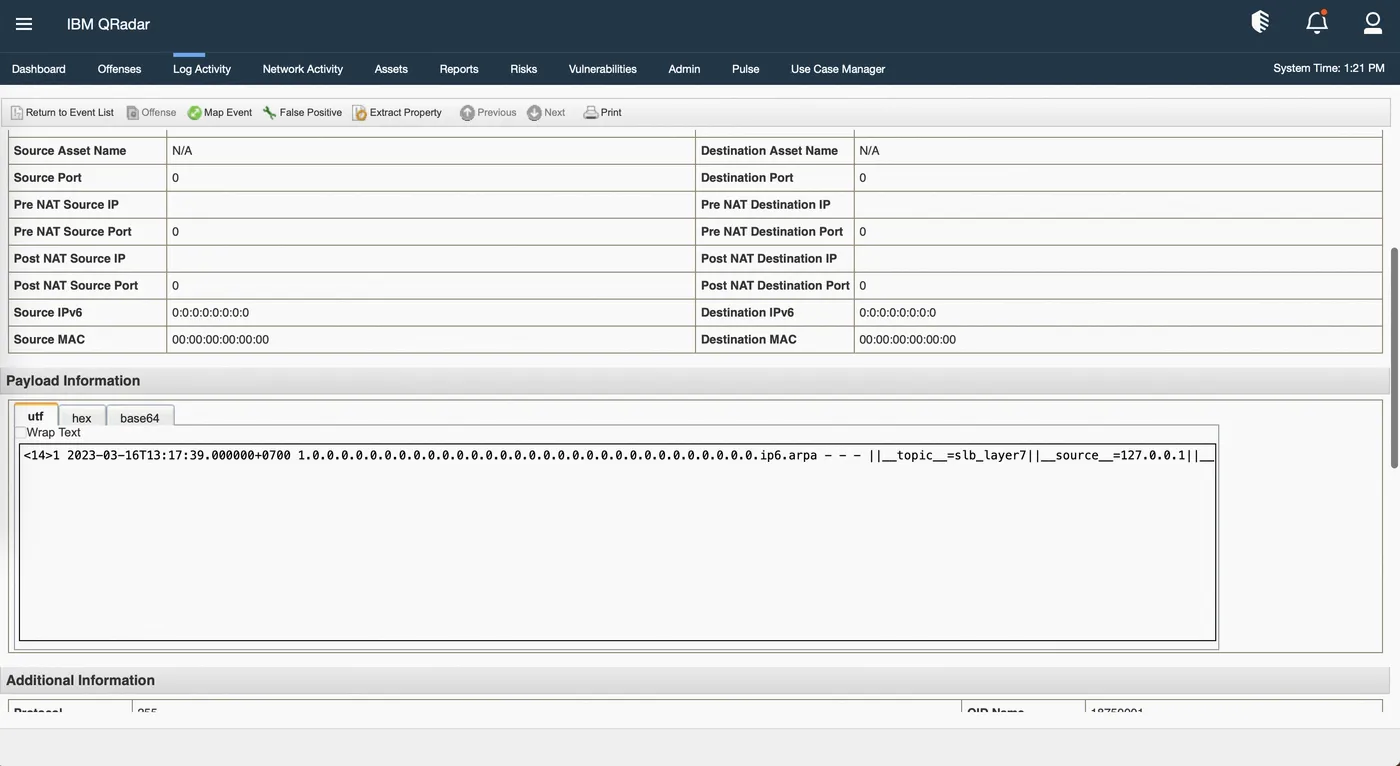Click the Map Event green icon
Screen dimensions: 1400x766
(x=194, y=113)
